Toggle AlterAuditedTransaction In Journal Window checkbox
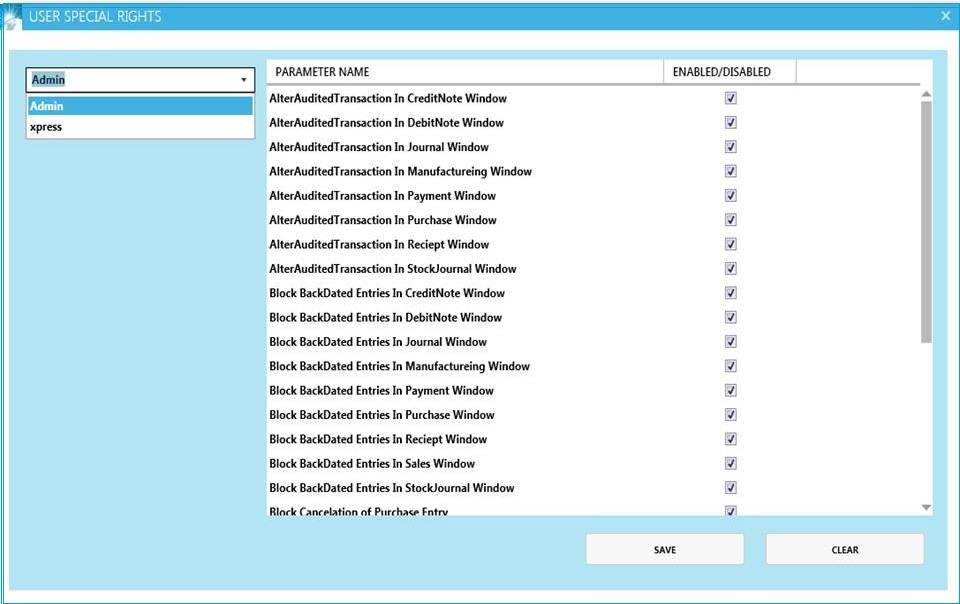Screen dimensions: 960x604 pos(730,145)
